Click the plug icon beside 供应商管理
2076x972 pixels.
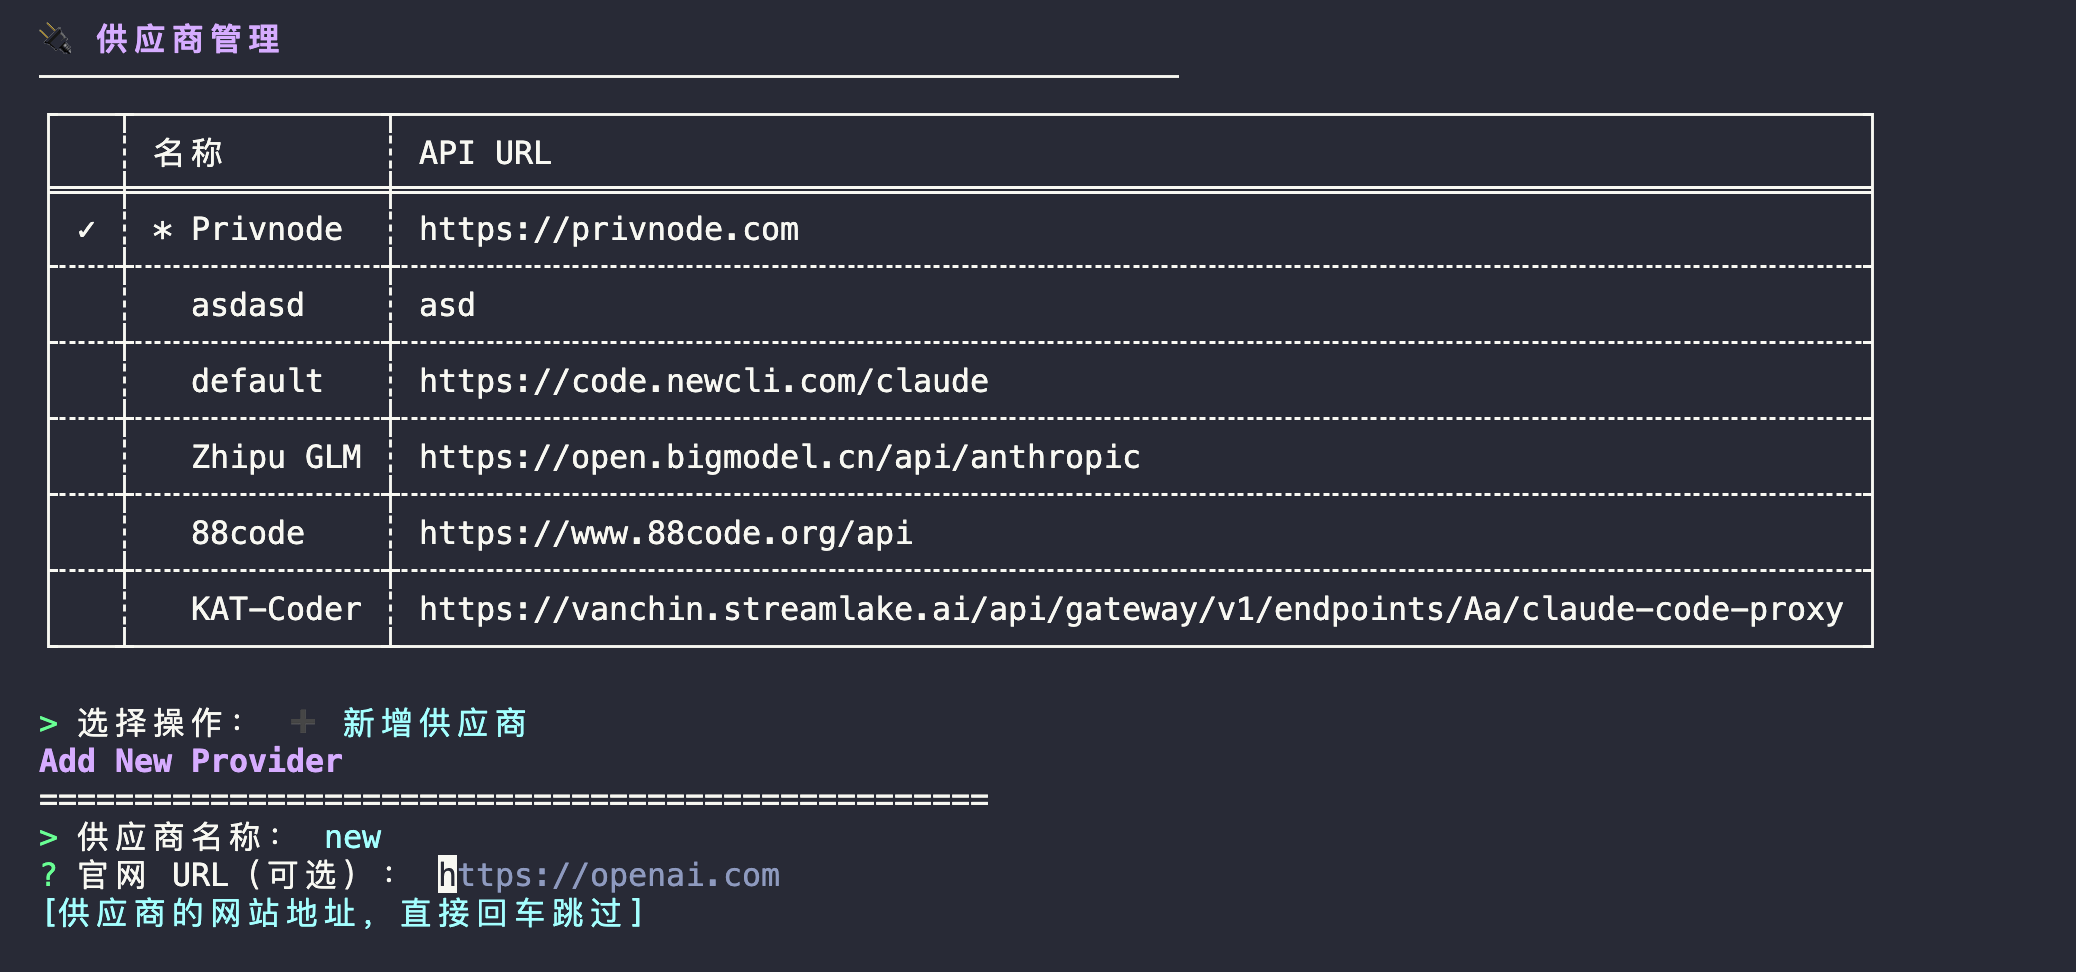click(56, 39)
